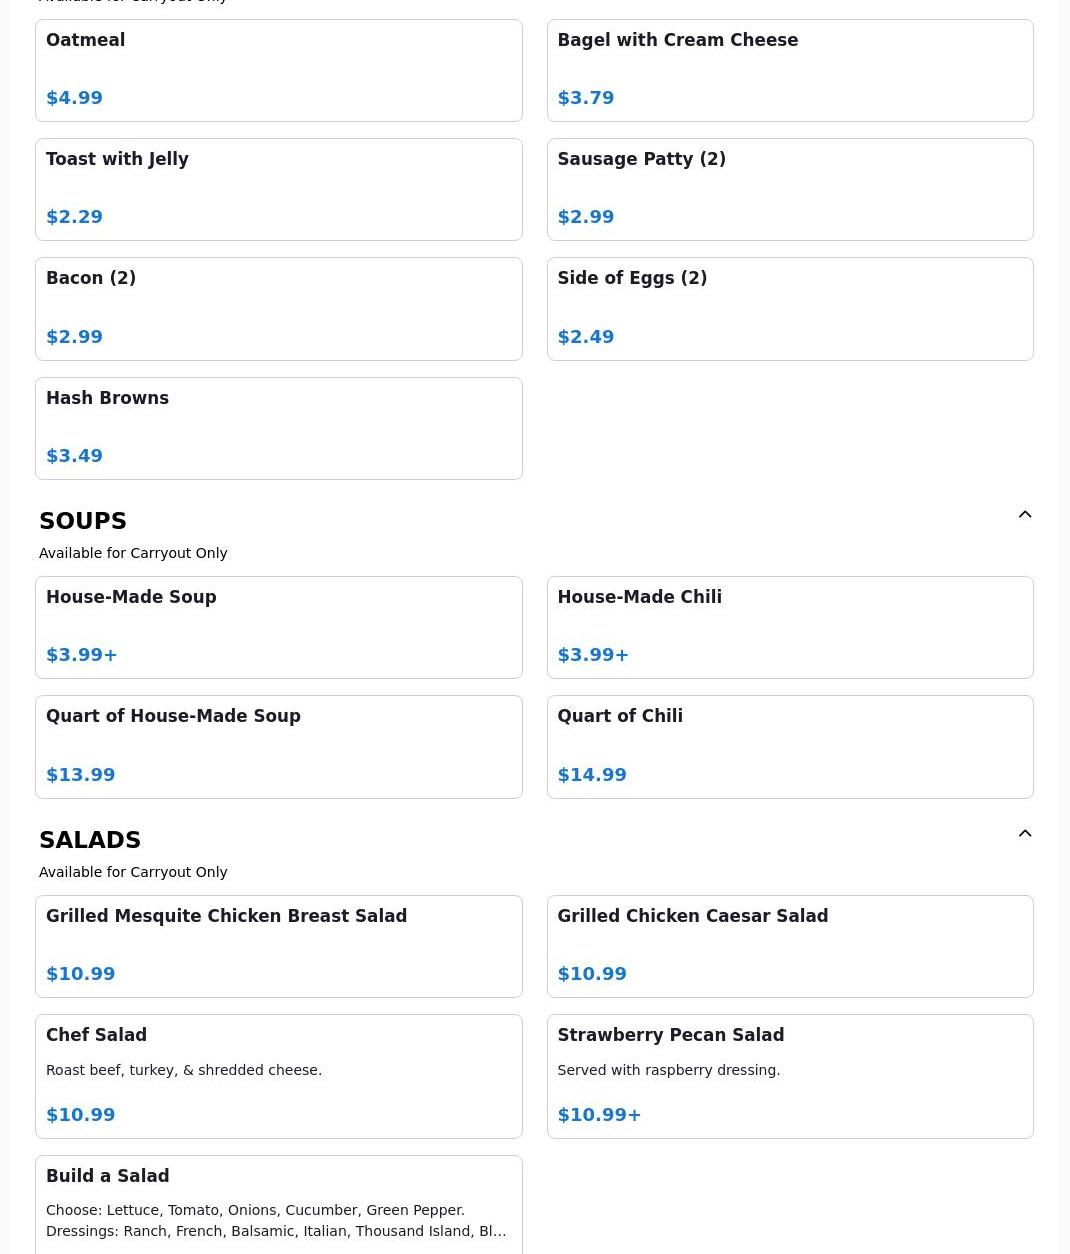This screenshot has height=1254, width=1070.
Task: Click the SOUPS section heading
Action: [x=83, y=521]
